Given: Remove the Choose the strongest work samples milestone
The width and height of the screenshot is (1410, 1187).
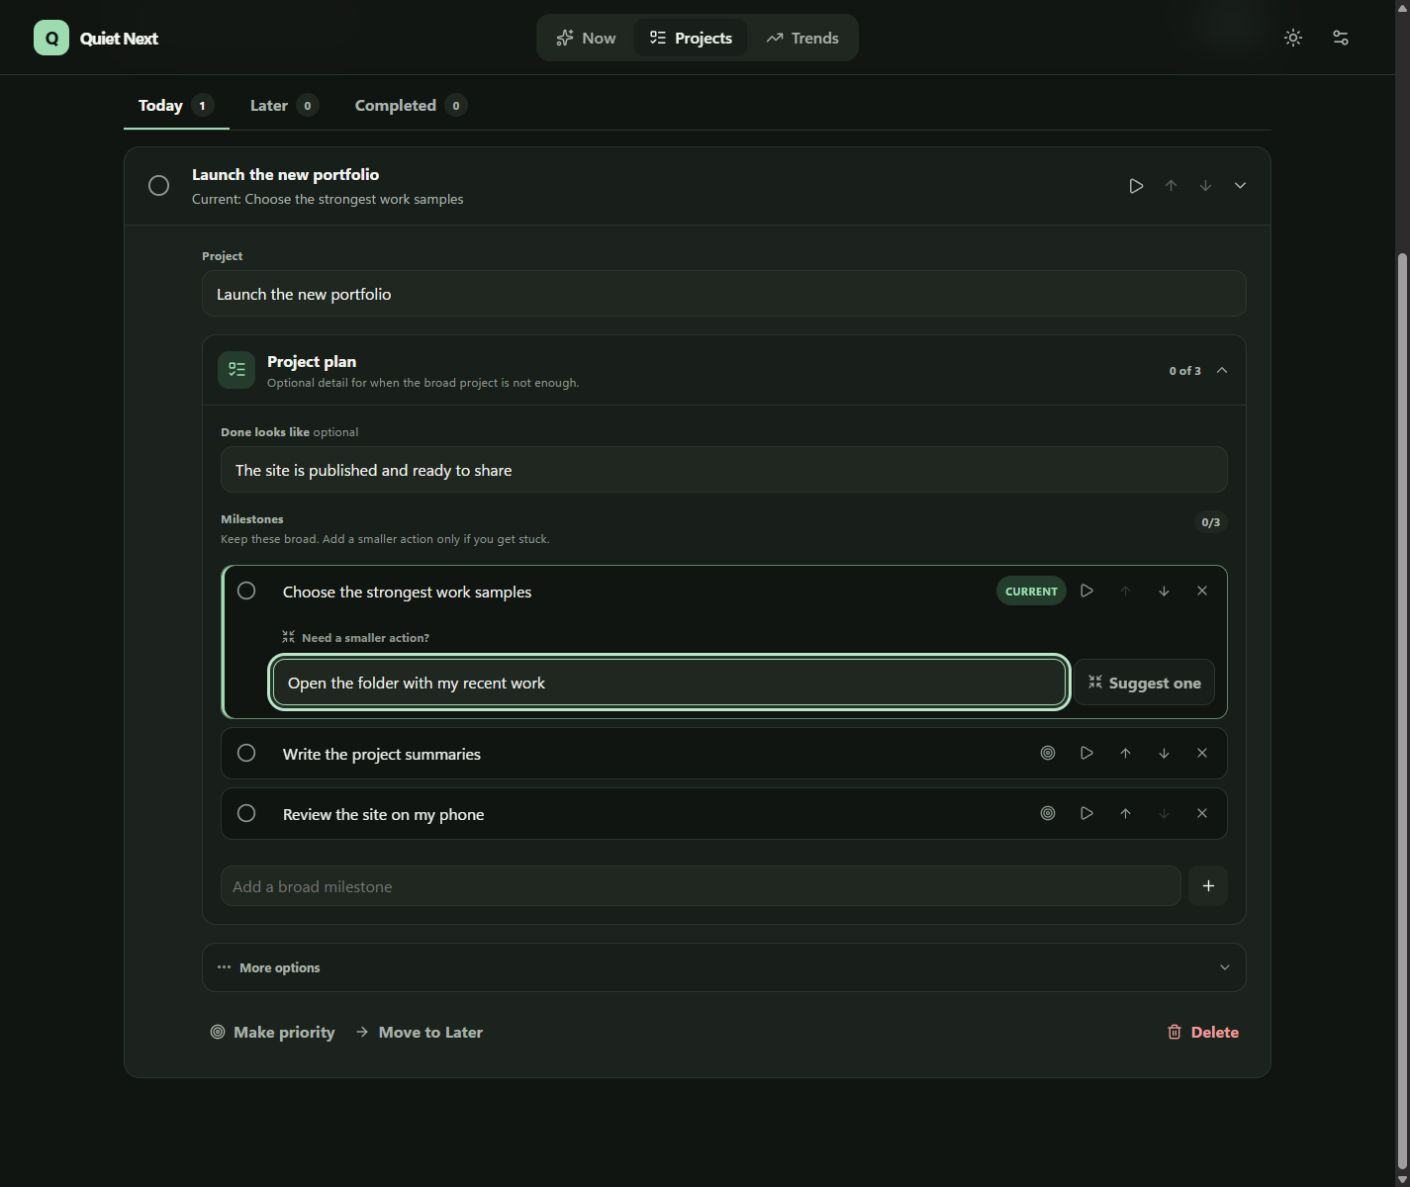Looking at the screenshot, I should click(x=1202, y=591).
